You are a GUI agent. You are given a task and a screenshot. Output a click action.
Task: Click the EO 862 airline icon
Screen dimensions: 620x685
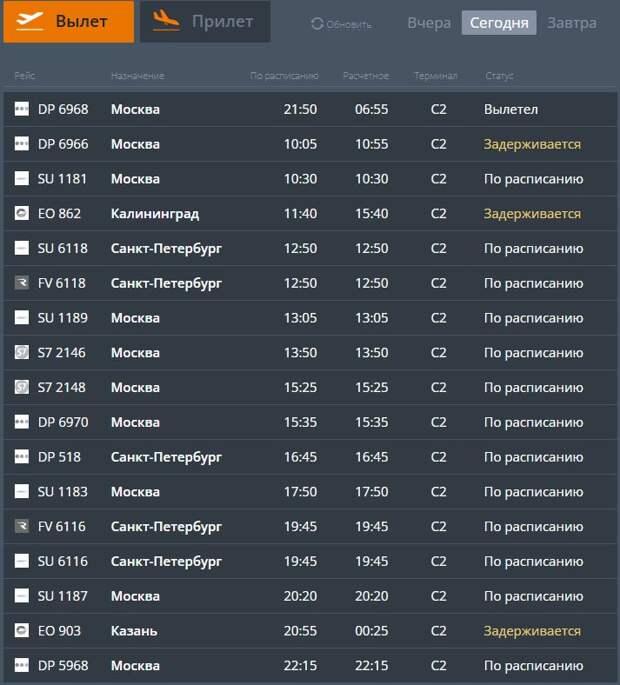click(22, 213)
